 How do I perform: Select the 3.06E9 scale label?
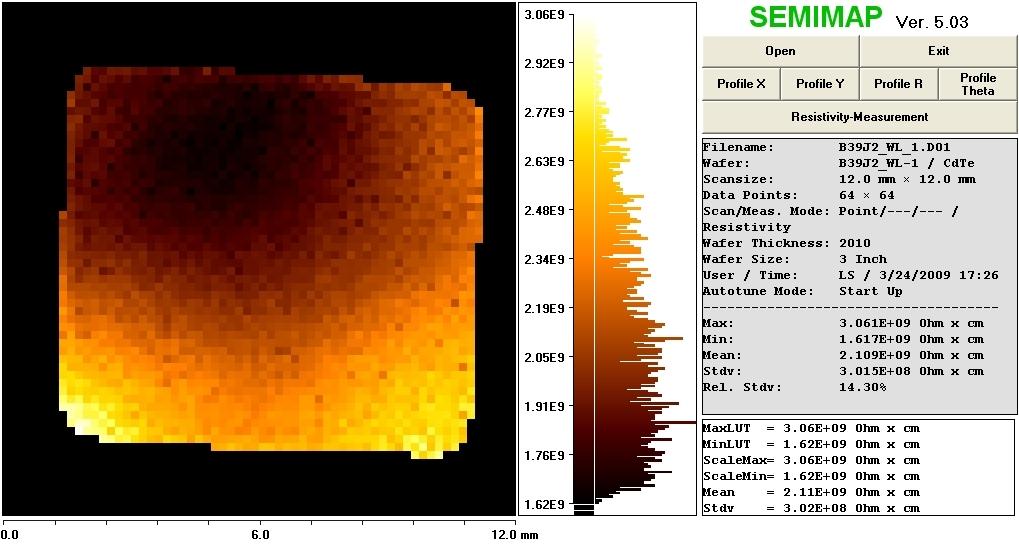543,14
